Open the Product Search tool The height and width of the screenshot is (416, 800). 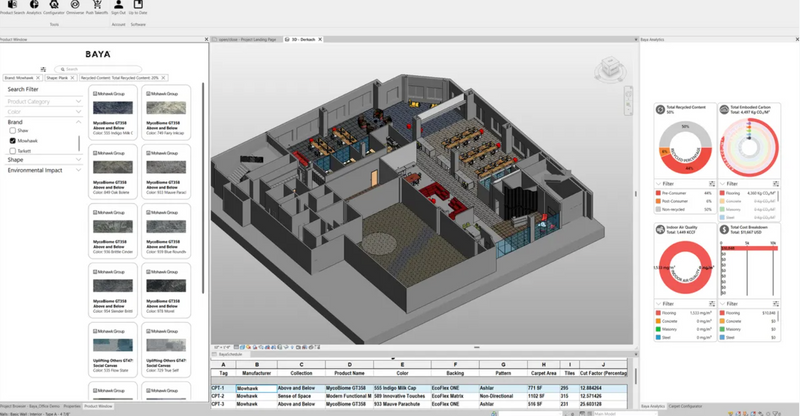[12, 7]
